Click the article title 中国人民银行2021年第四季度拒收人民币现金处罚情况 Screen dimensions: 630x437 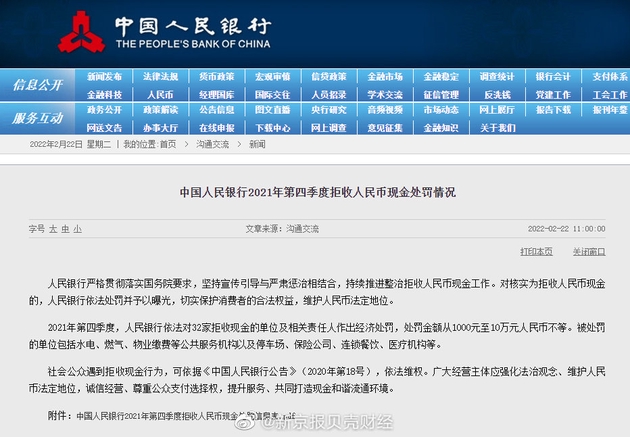317,192
